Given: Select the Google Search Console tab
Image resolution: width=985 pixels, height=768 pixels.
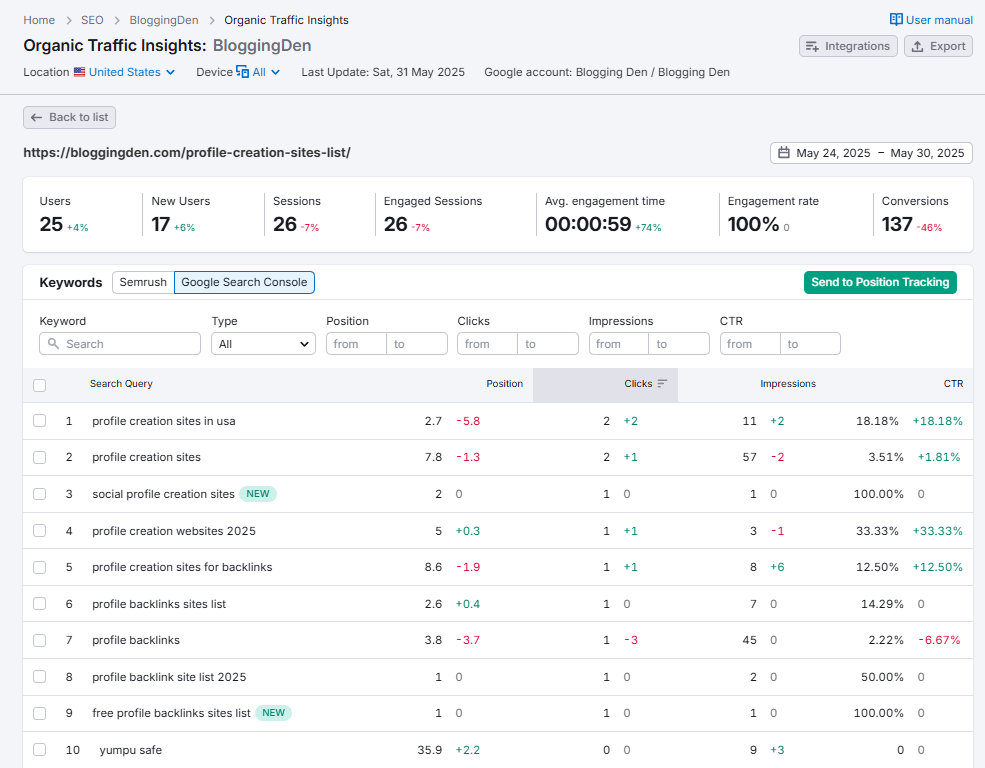Looking at the screenshot, I should click(x=244, y=282).
